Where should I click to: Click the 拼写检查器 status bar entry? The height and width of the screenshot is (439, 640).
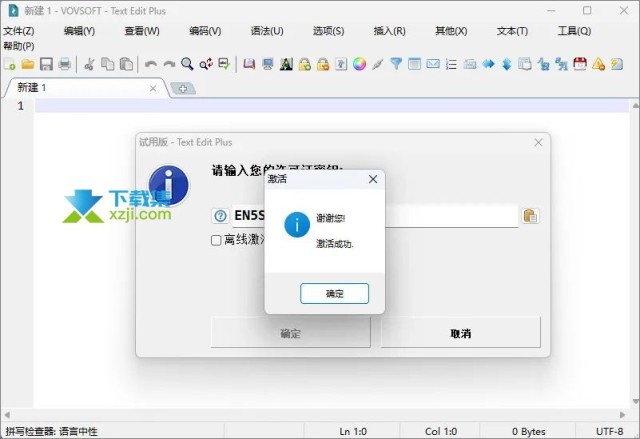[x=51, y=431]
